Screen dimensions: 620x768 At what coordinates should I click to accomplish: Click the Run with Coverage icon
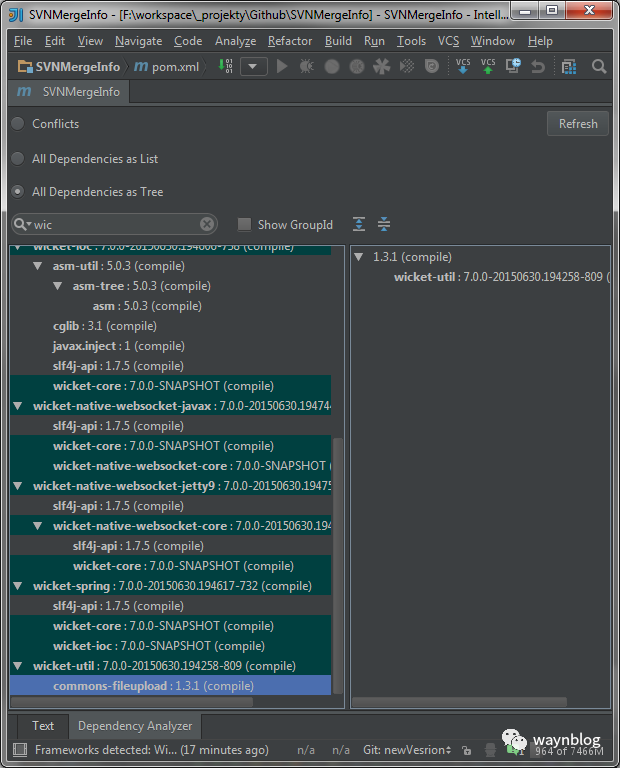pyautogui.click(x=332, y=66)
